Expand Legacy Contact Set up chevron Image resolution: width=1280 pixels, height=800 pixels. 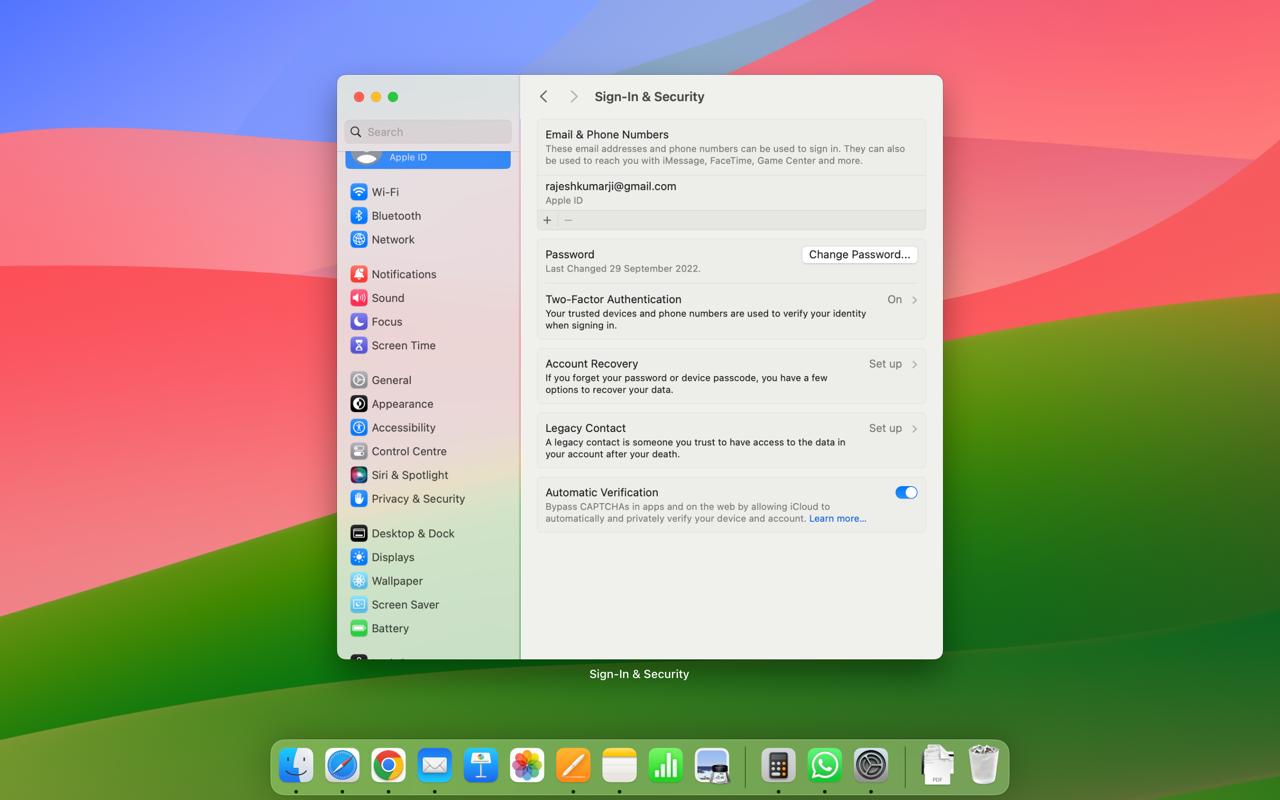pyautogui.click(x=914, y=428)
